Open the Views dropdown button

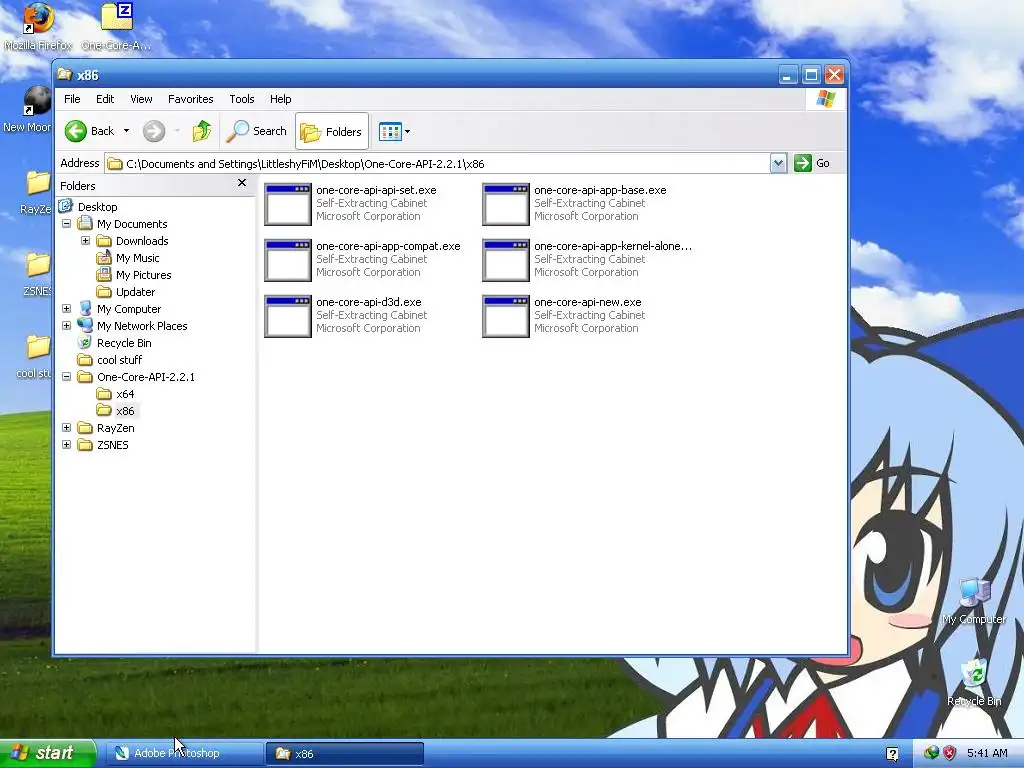tap(394, 131)
